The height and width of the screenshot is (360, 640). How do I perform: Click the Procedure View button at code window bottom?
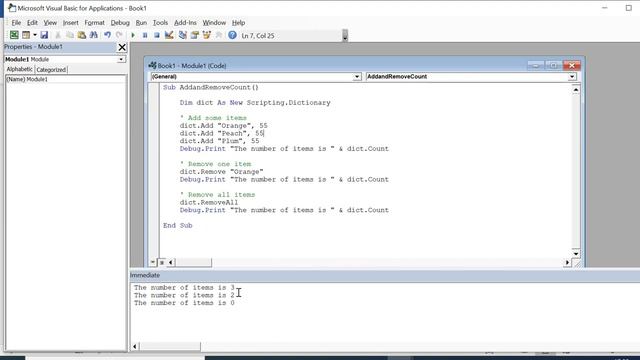(x=153, y=262)
